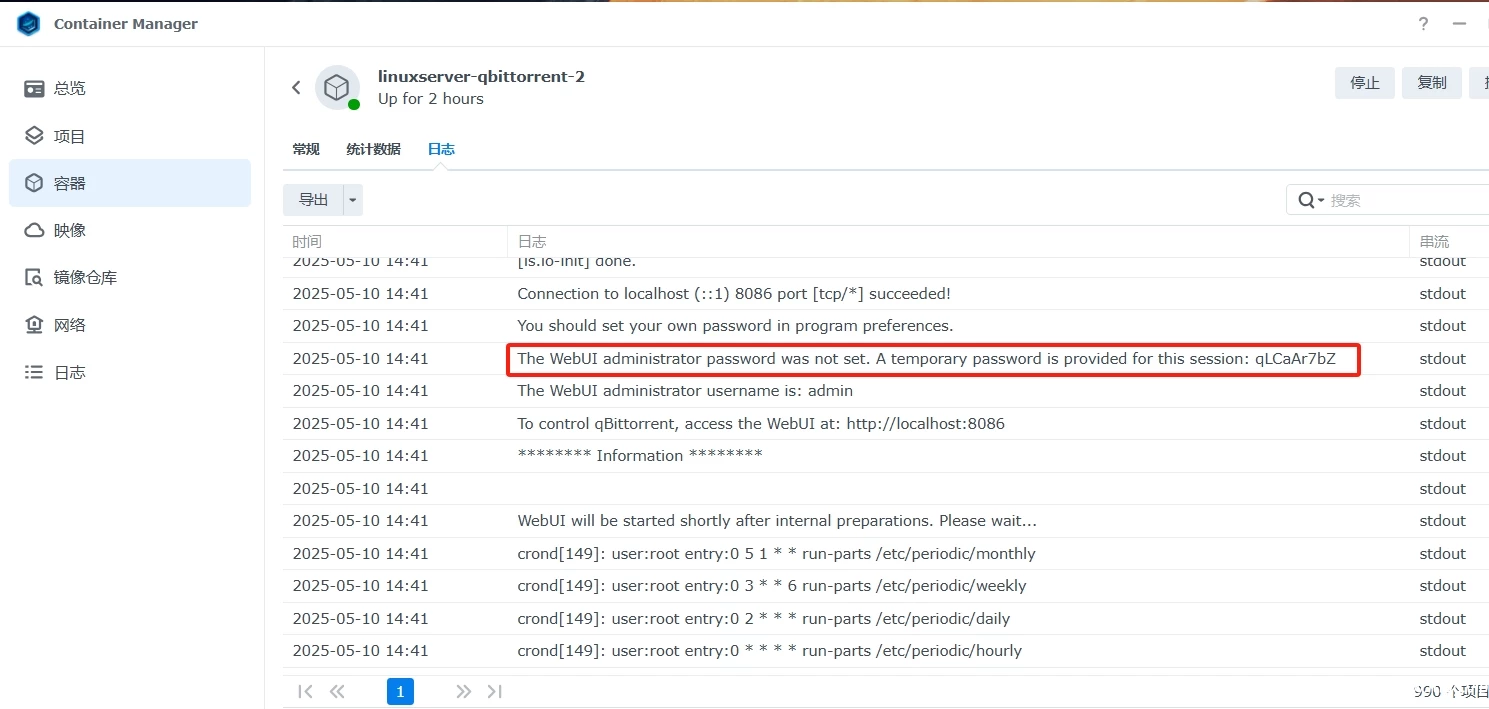Select the run-parts /etc/periodic/hourly log row
Screen dimensions: 1489x709
886,651
